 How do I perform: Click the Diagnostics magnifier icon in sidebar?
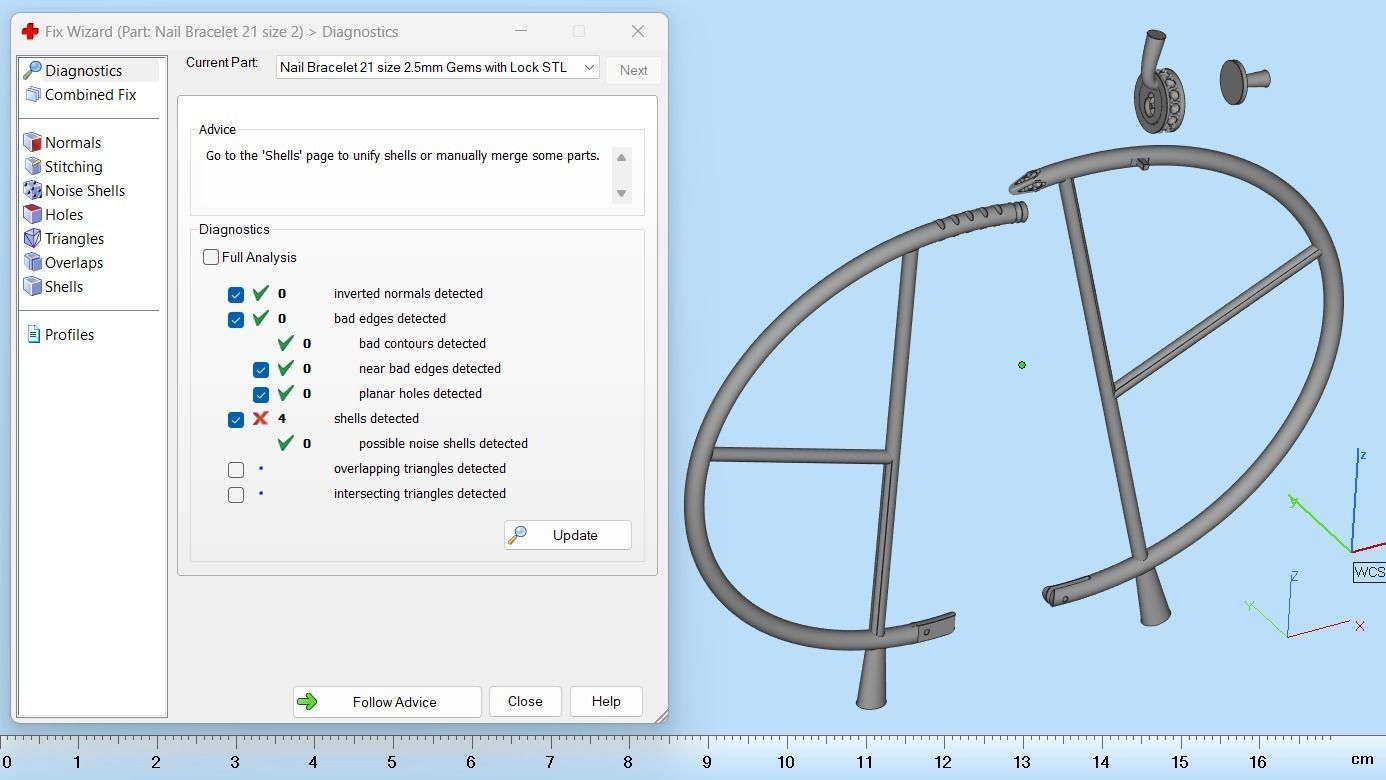[x=32, y=70]
